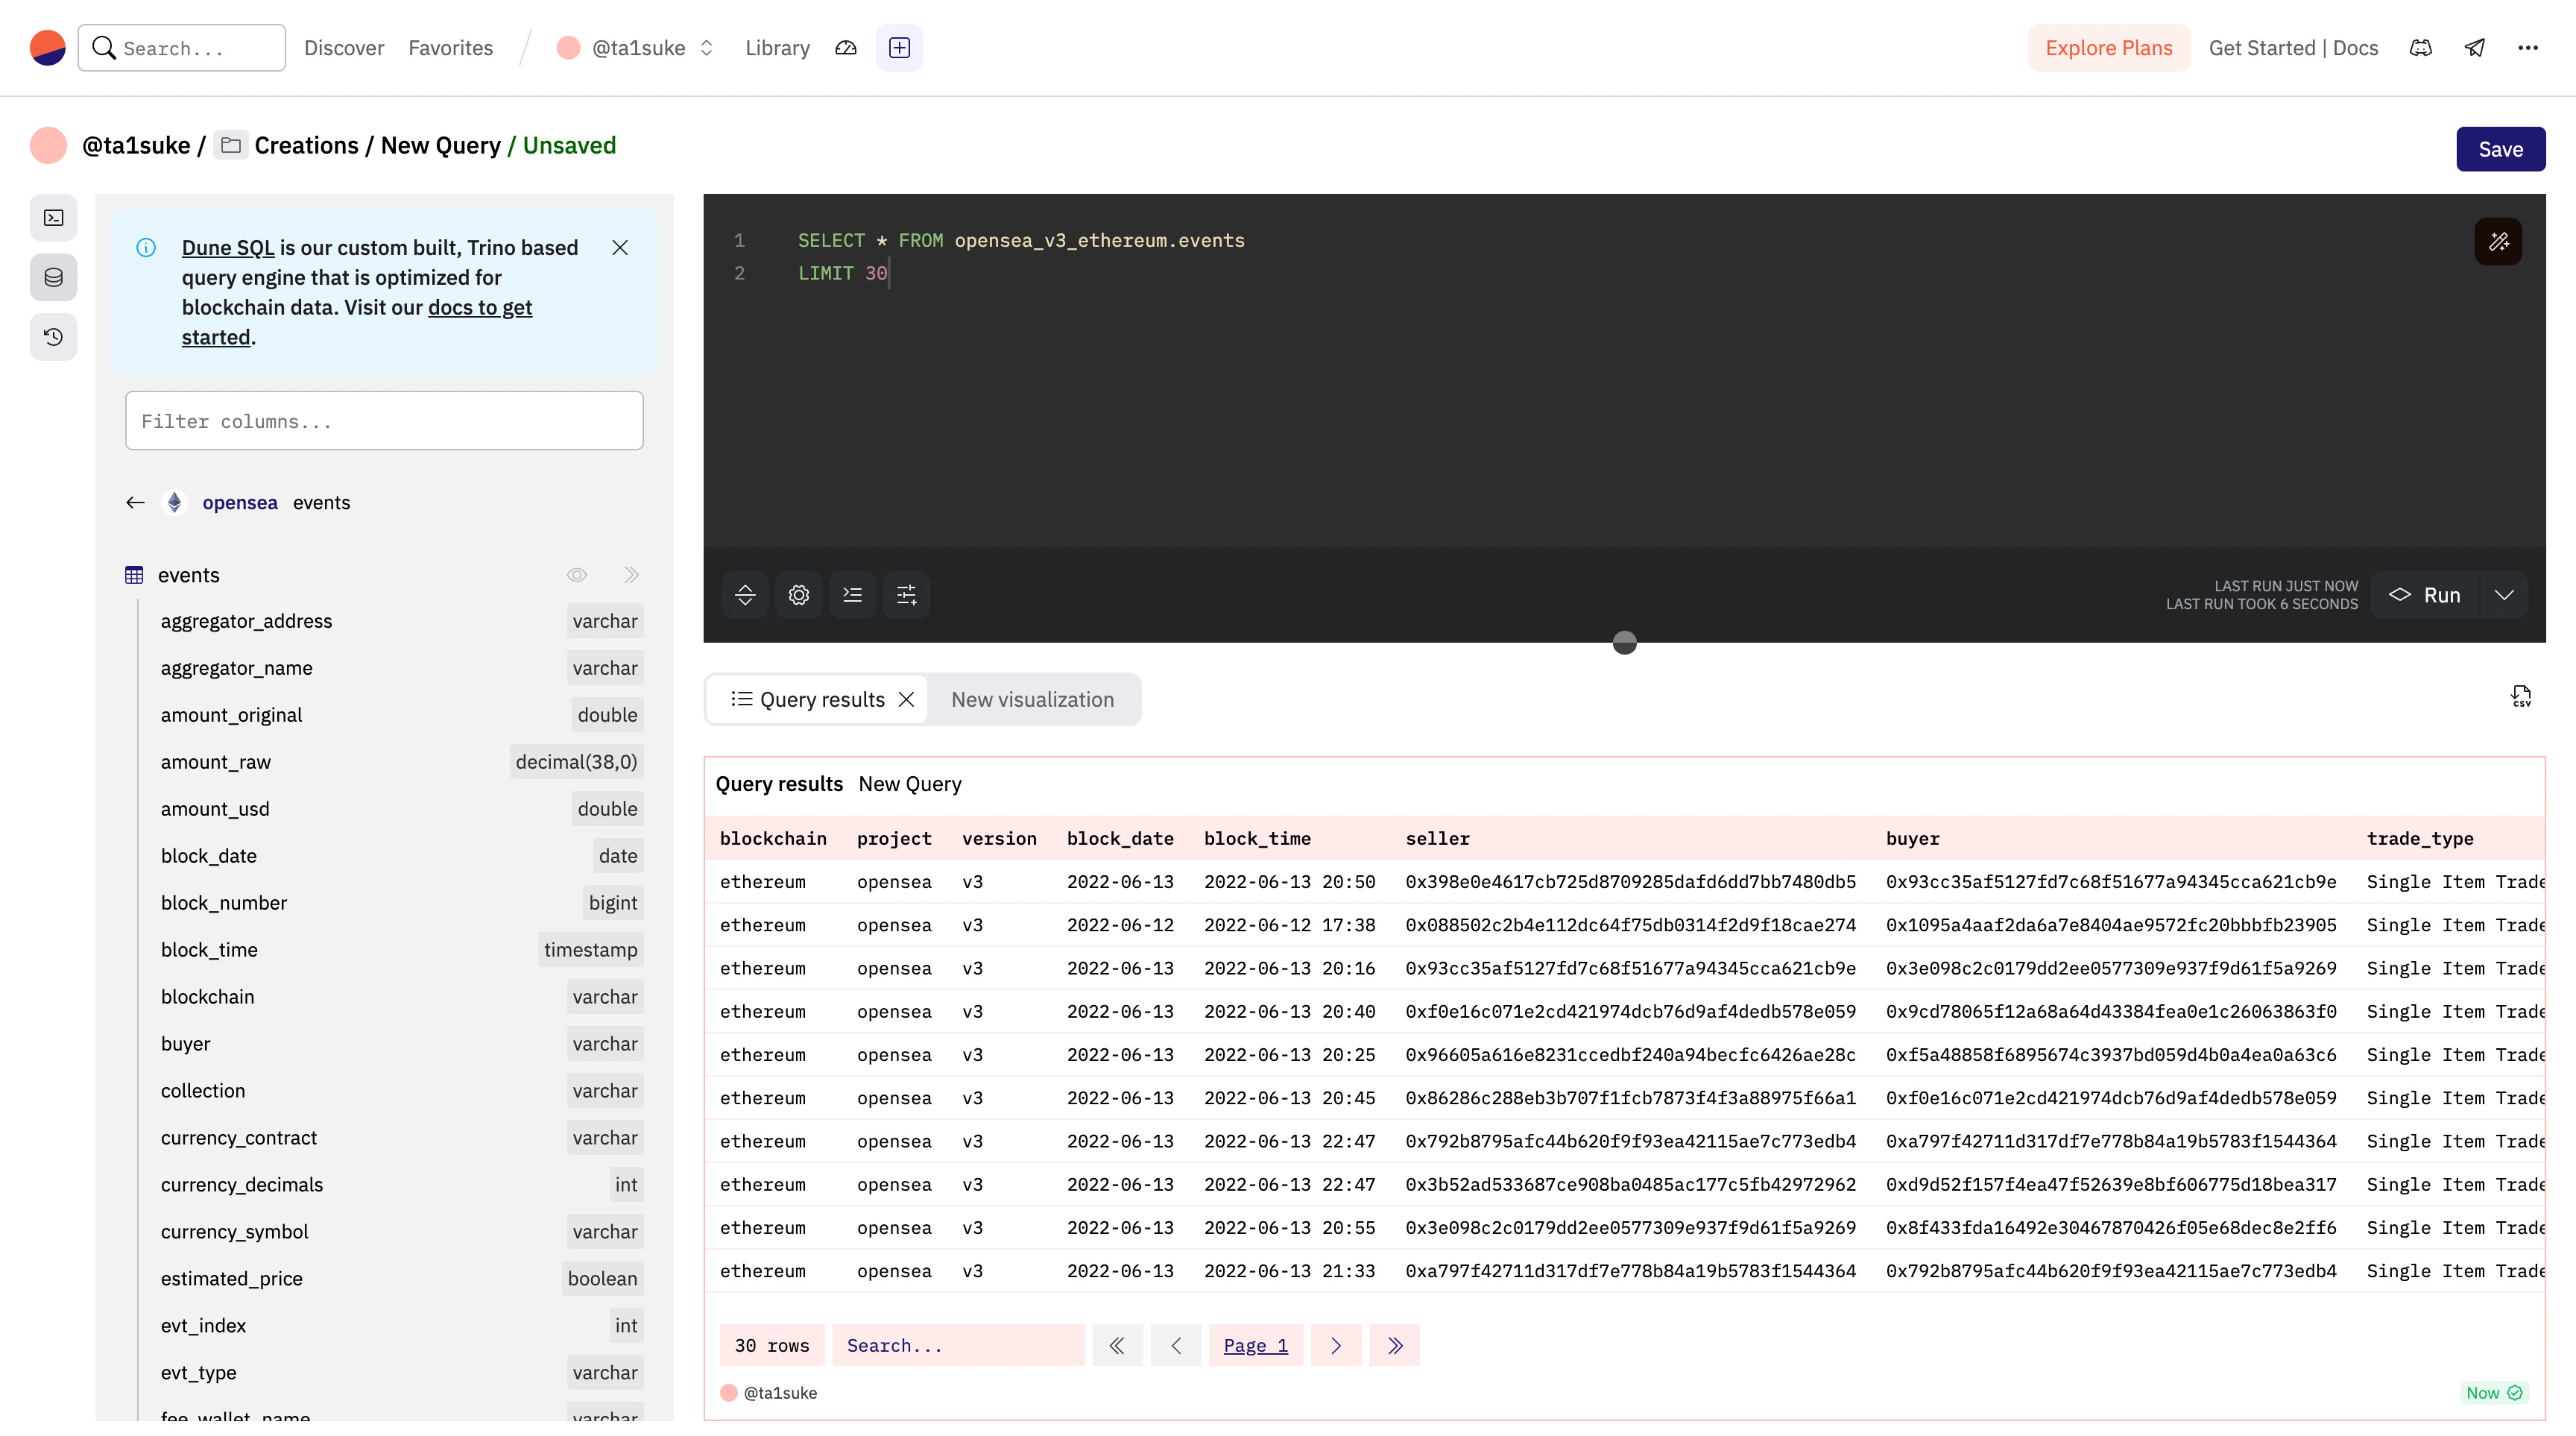Image resolution: width=2576 pixels, height=1436 pixels.
Task: Click the magnifier icon in the search box
Action: [x=104, y=47]
